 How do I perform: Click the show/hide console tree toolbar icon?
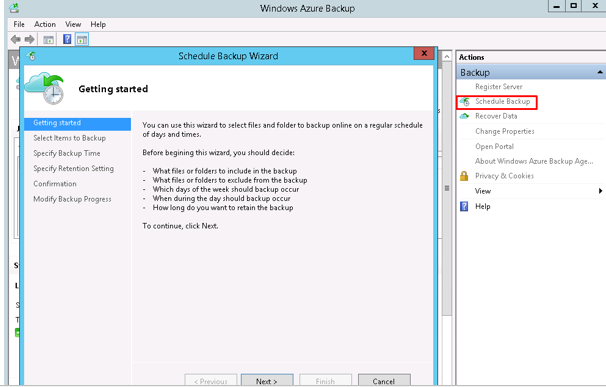[48, 39]
